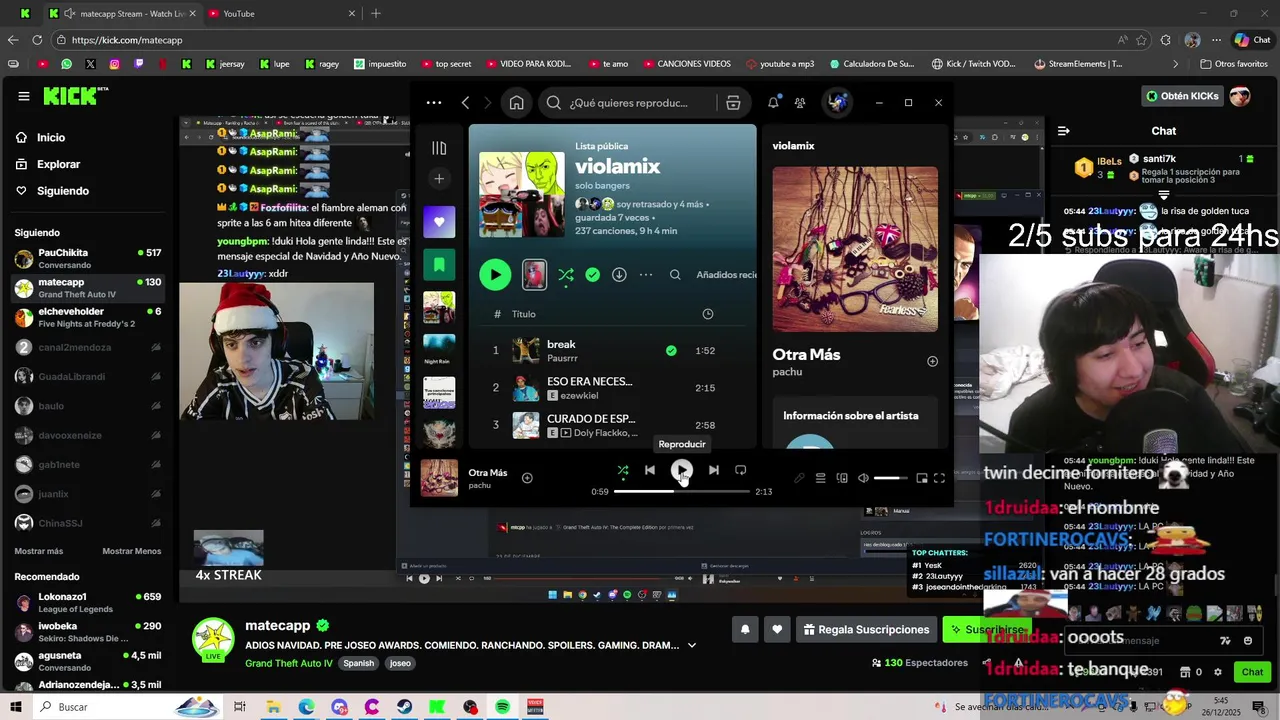Click Spotify search field '¿Qué quieres reproducir'
Image resolution: width=1280 pixels, height=720 pixels.
pos(628,103)
